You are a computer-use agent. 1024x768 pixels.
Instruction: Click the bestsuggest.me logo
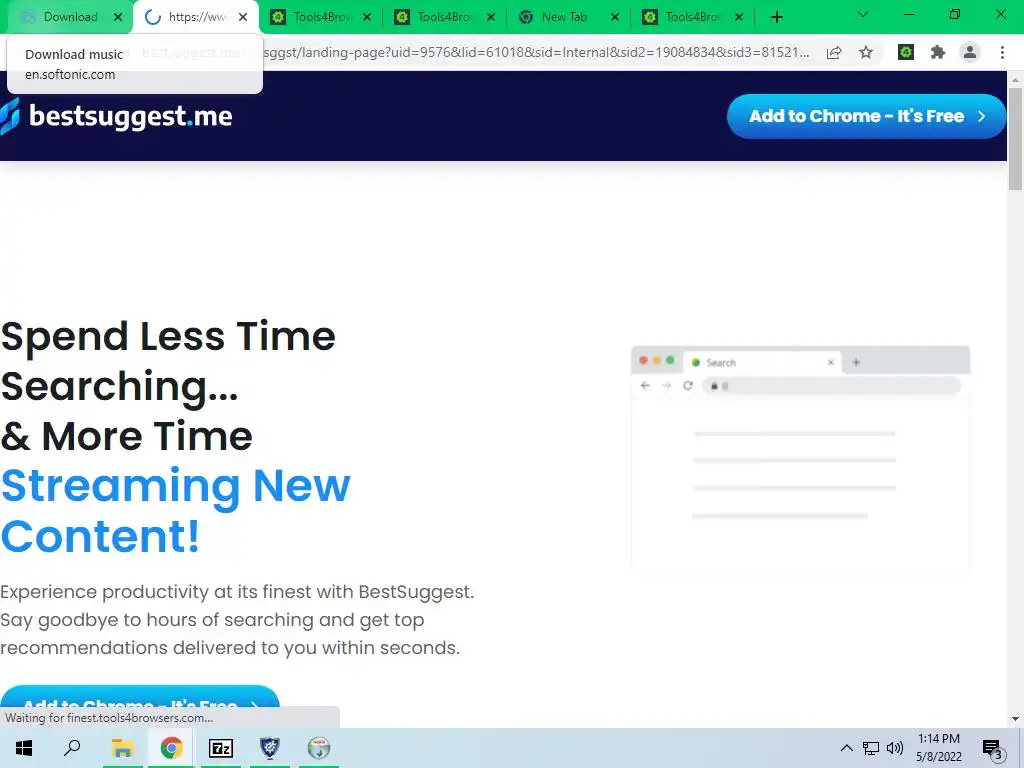(x=116, y=116)
